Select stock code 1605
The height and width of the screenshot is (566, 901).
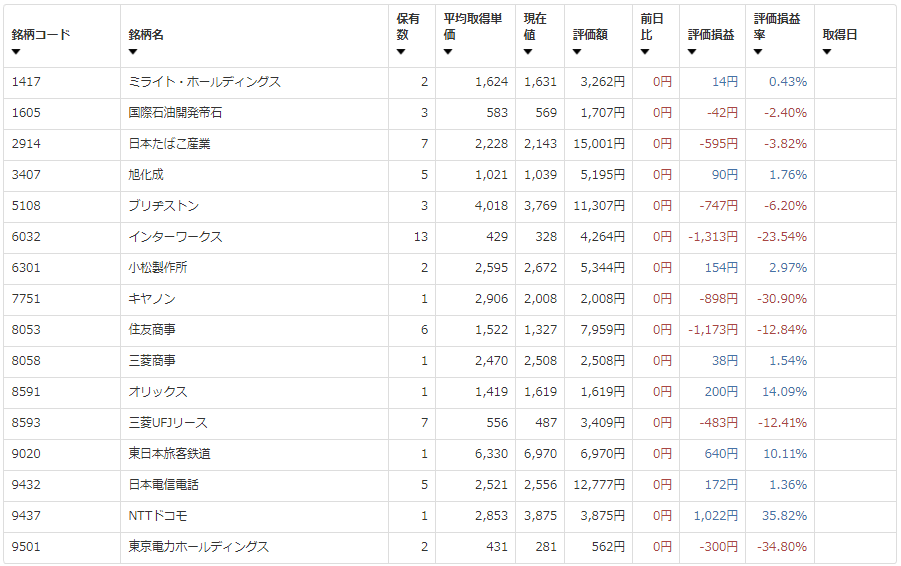click(x=26, y=113)
